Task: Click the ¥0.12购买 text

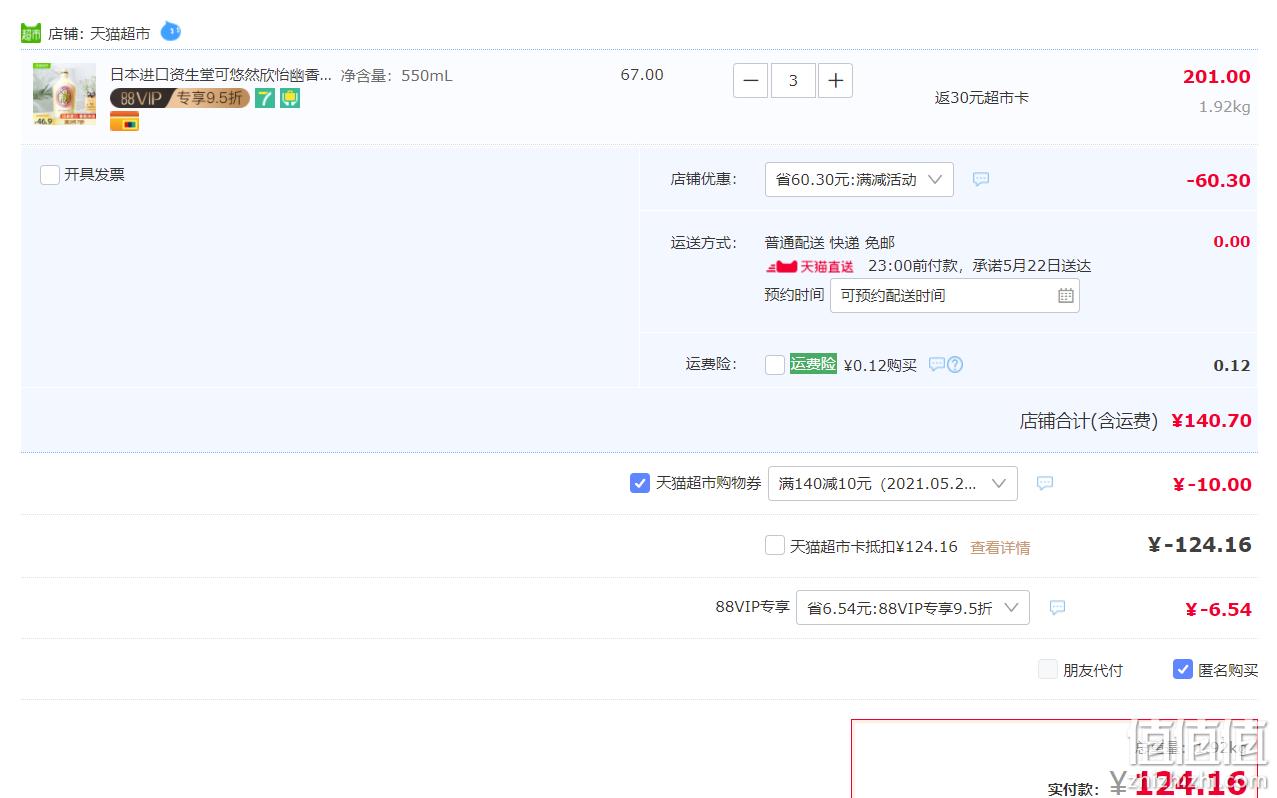Action: click(880, 365)
